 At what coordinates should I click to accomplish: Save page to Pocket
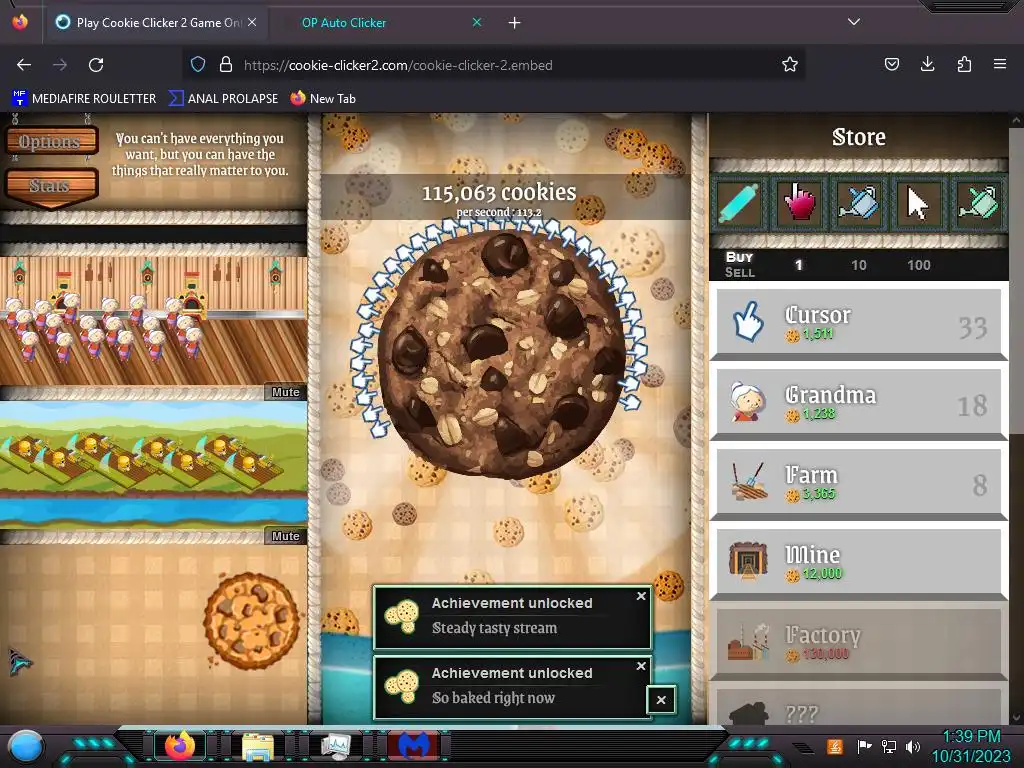pyautogui.click(x=891, y=64)
